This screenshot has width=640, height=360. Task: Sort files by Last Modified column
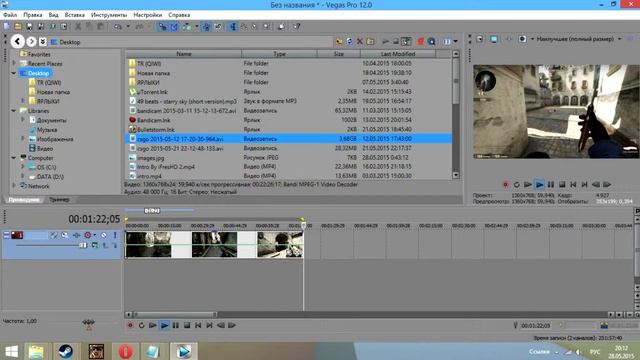point(398,53)
